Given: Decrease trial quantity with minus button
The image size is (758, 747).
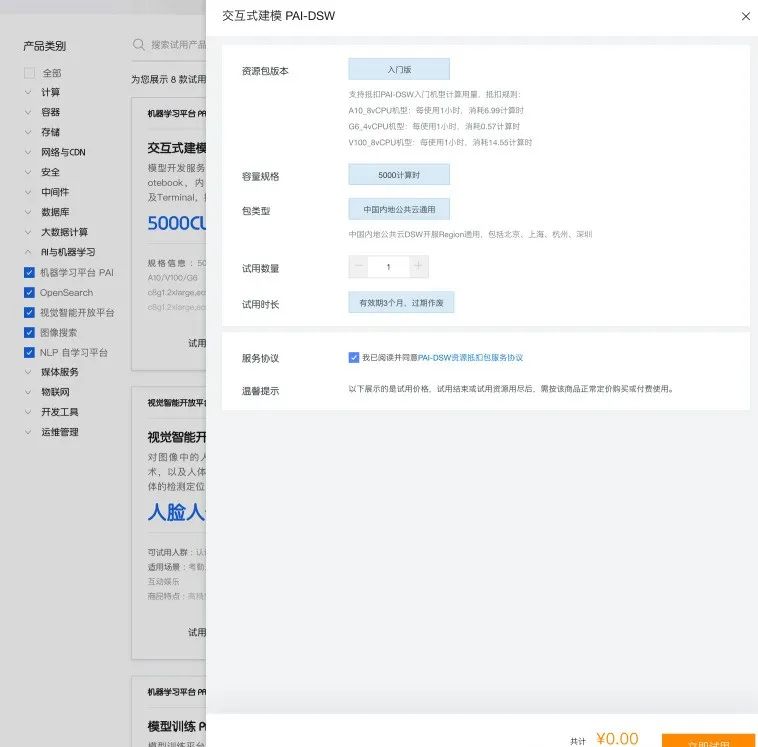Looking at the screenshot, I should (359, 266).
